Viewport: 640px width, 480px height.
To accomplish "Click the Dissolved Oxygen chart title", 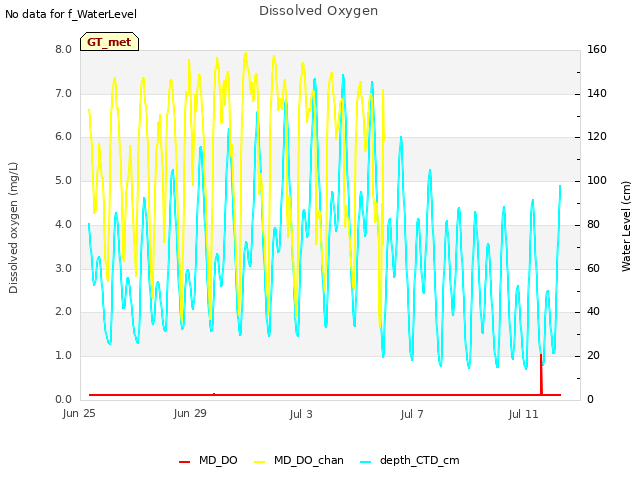I will [318, 11].
